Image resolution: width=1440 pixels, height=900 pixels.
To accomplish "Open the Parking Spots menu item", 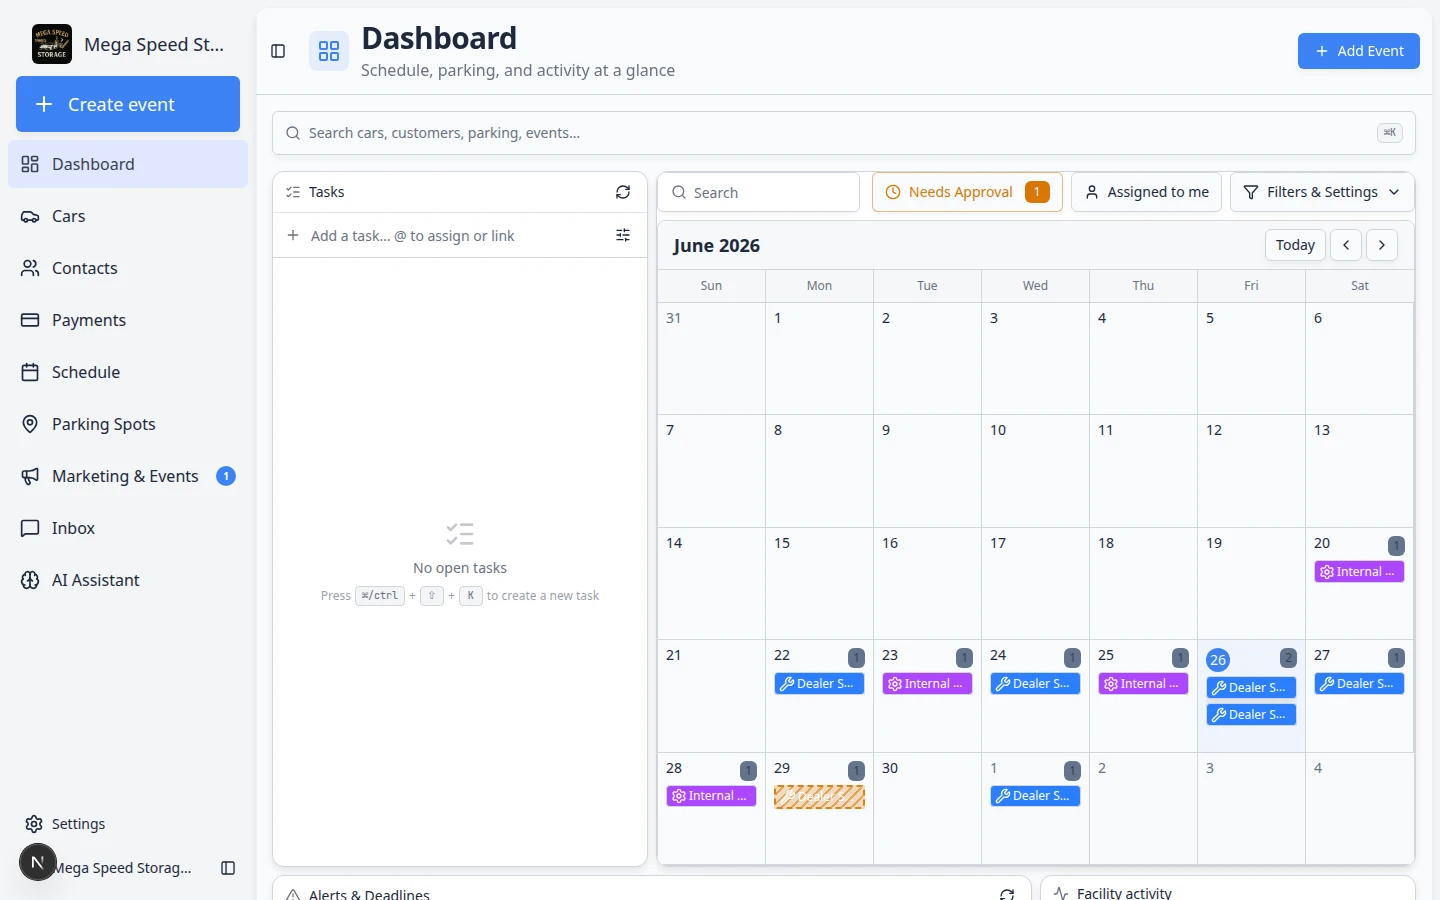I will (128, 424).
